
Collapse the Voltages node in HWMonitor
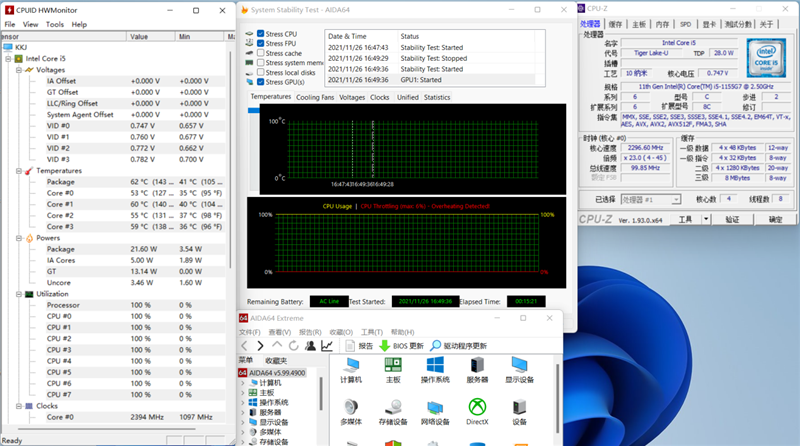pos(20,70)
